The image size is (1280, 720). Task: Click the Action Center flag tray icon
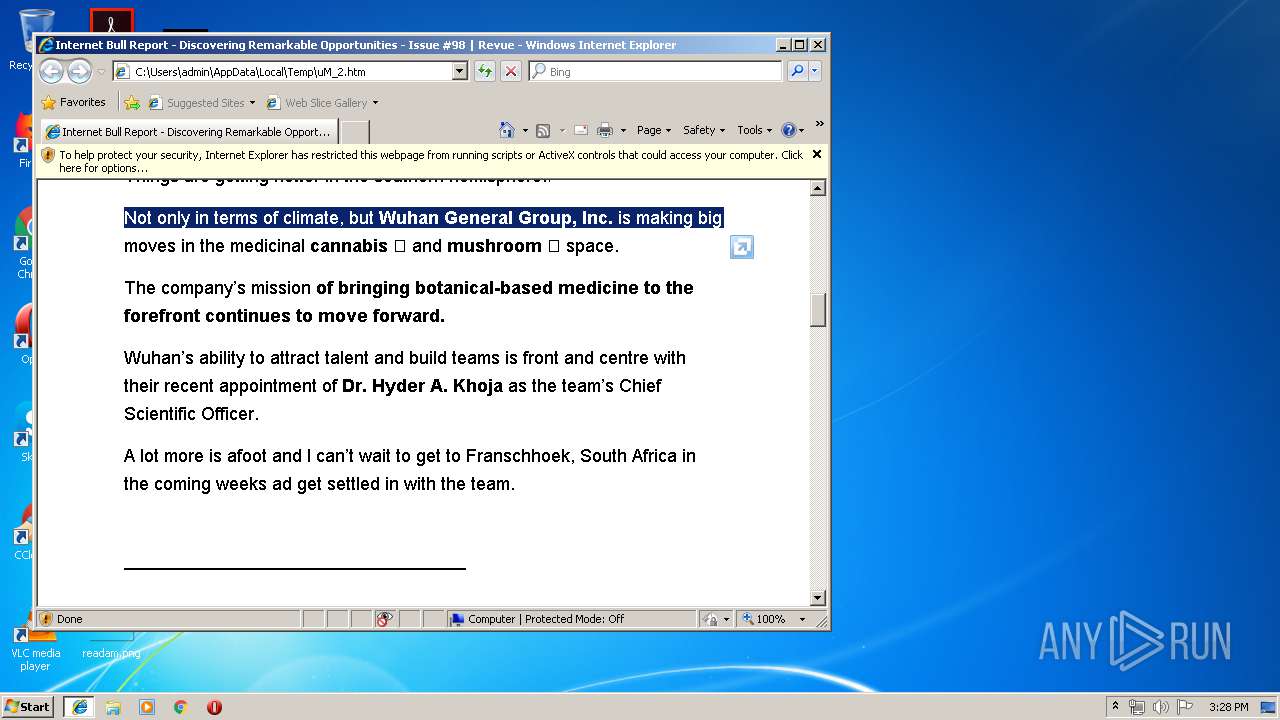pos(1185,707)
